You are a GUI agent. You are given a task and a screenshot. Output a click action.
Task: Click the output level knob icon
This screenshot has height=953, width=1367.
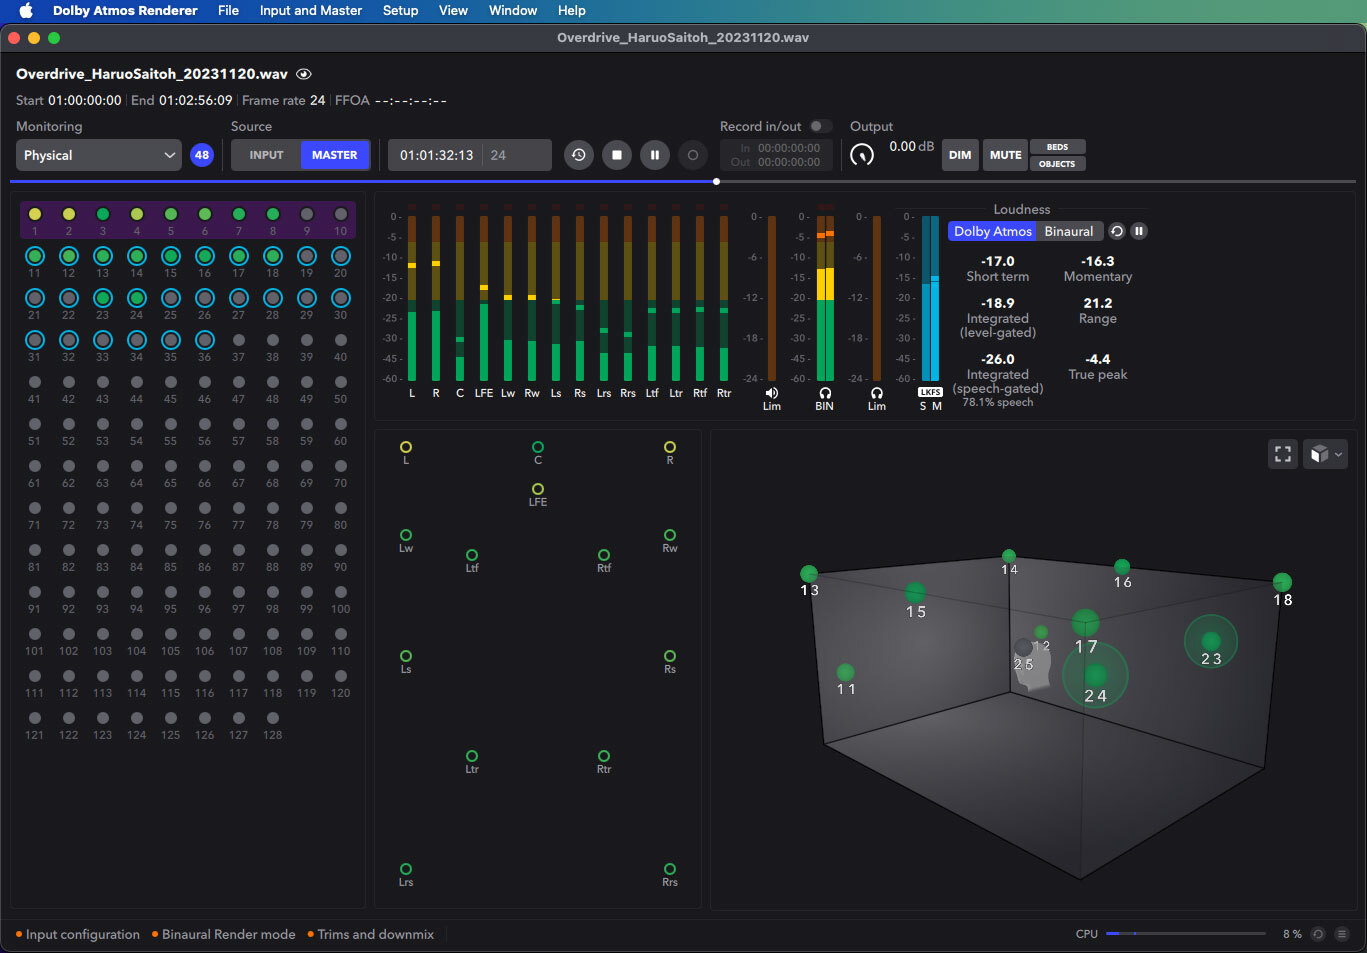pos(862,155)
